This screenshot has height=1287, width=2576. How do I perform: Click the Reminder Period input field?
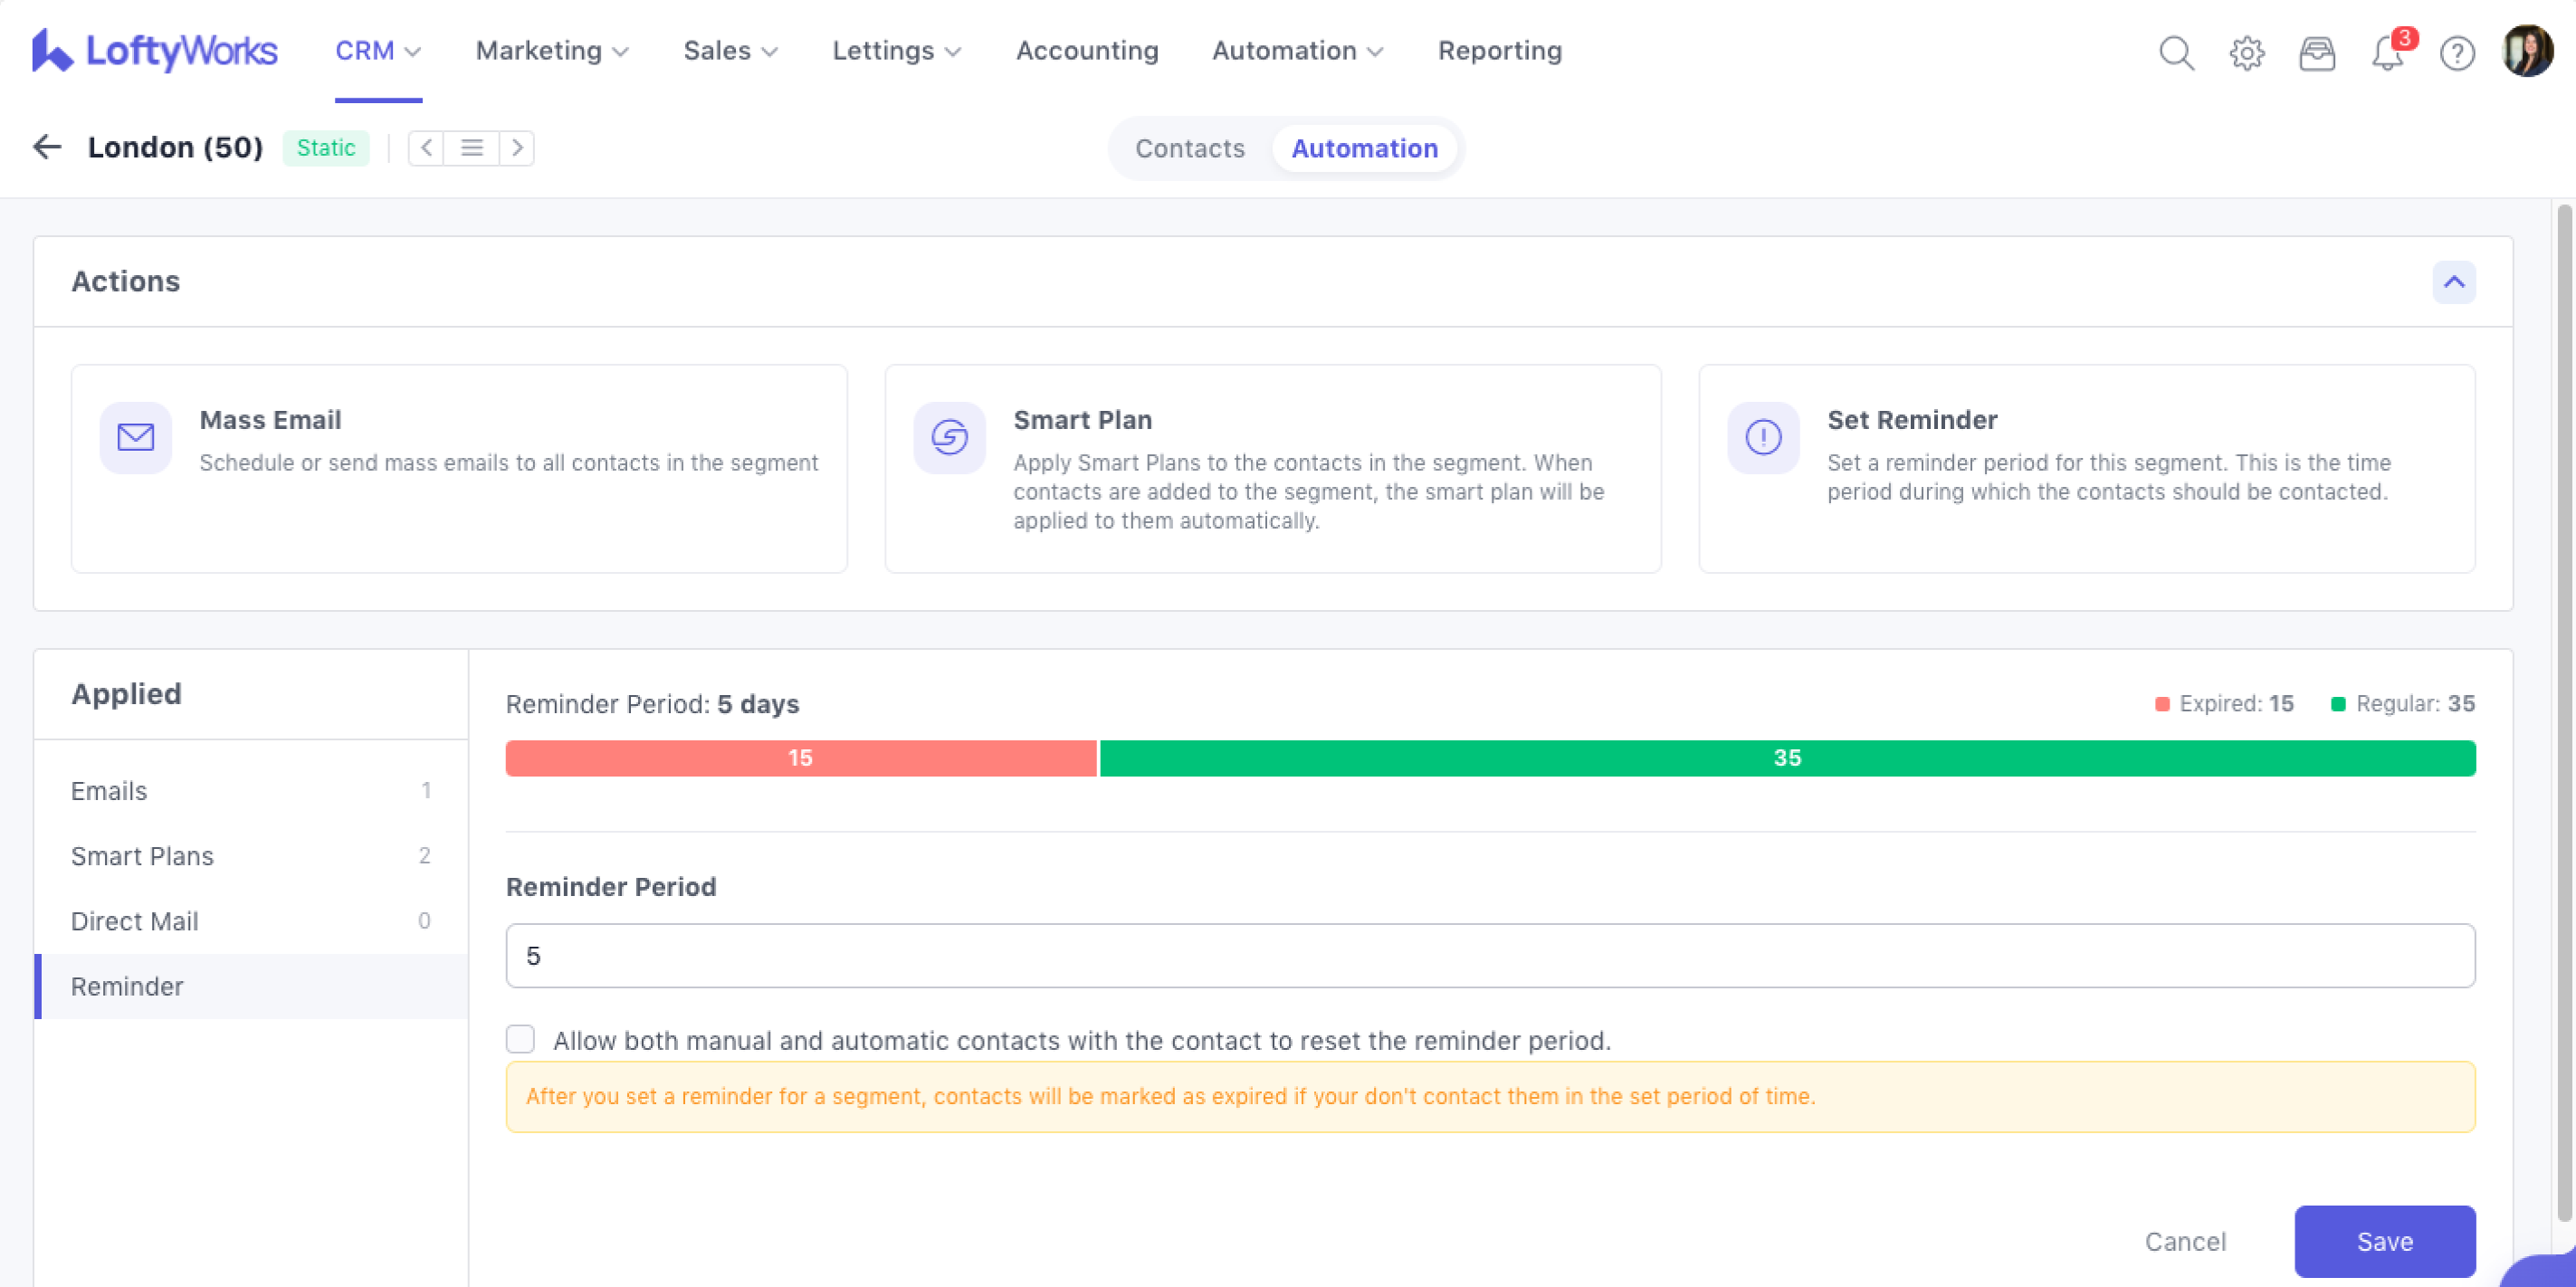tap(1490, 955)
